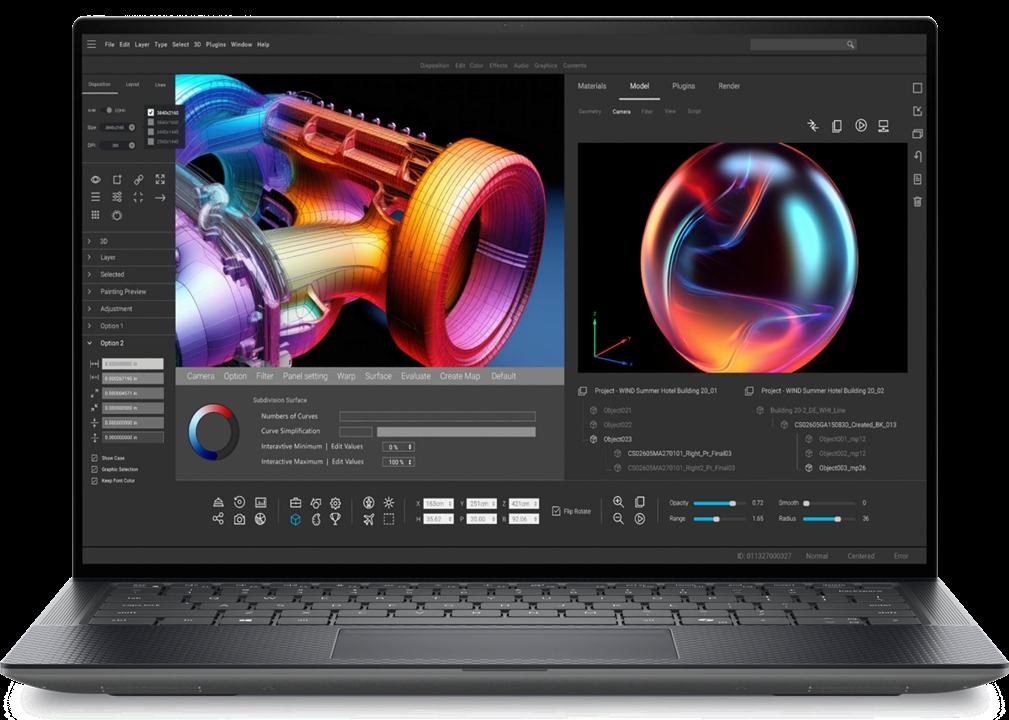Image resolution: width=1009 pixels, height=720 pixels.
Task: Toggle the Graphic Selection checkbox
Action: click(95, 469)
